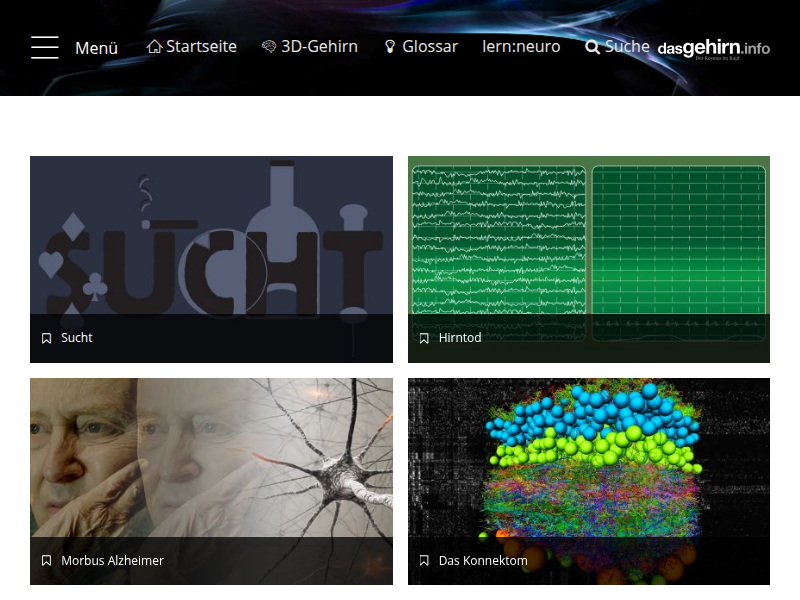The image size is (800, 600).
Task: Select the Morbus Alzheimer thumbnail image
Action: (x=211, y=457)
